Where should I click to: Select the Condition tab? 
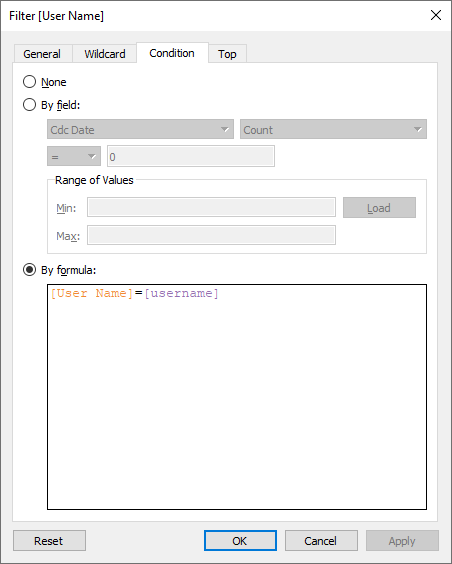tap(172, 53)
